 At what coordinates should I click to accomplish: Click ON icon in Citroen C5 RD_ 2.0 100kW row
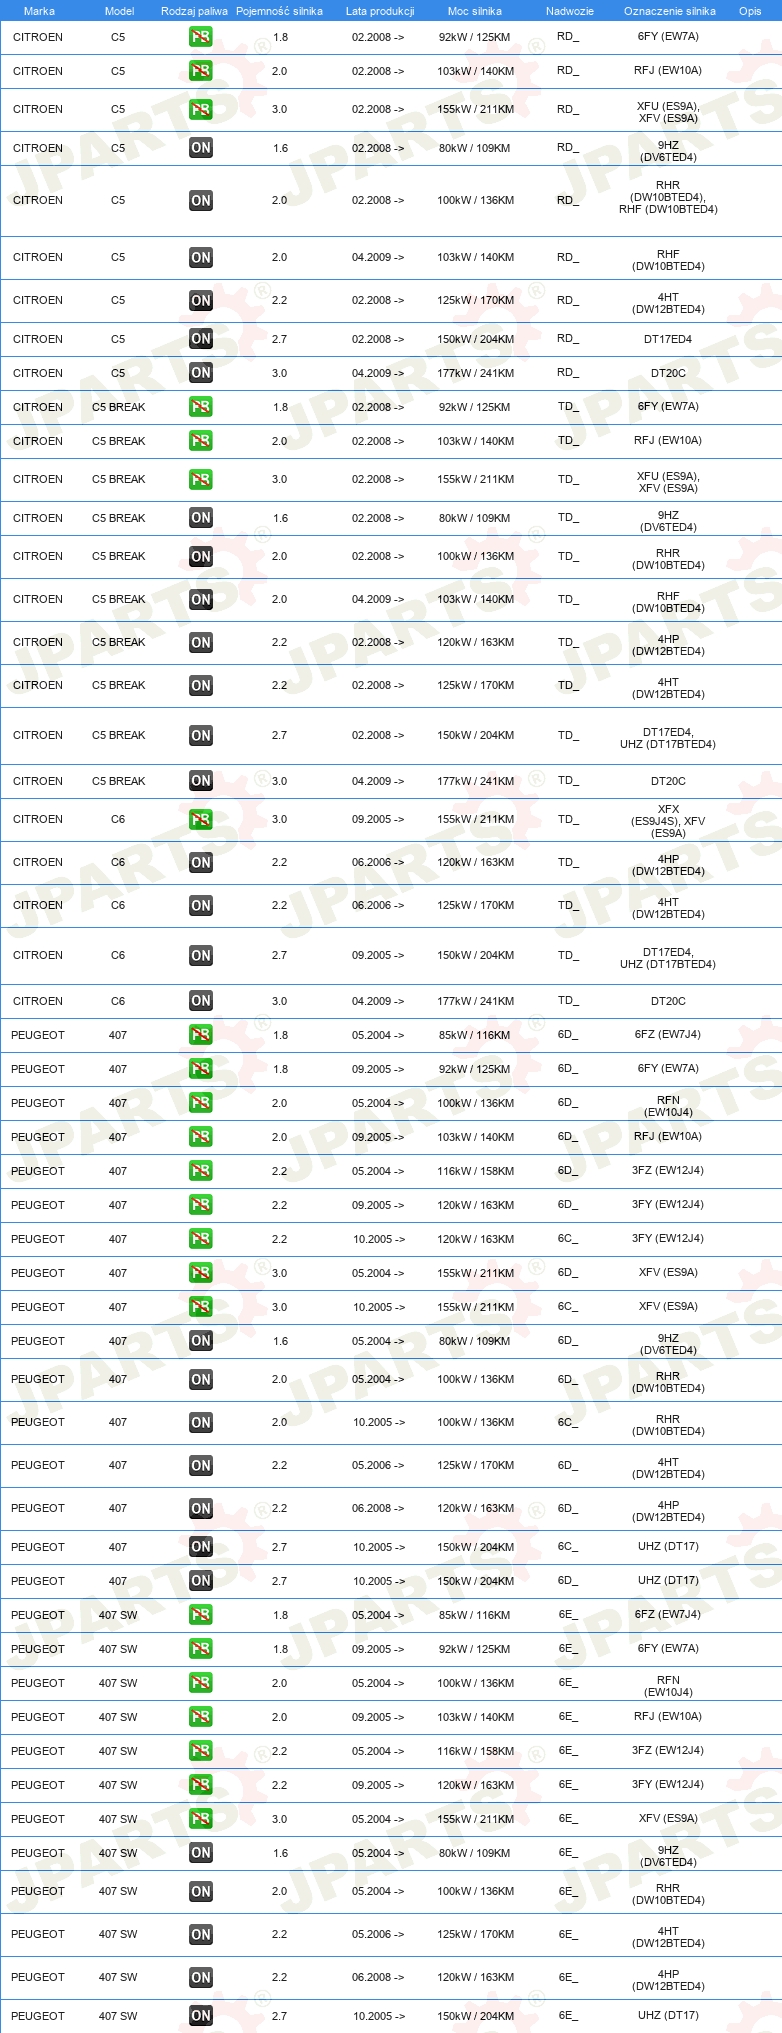201,200
